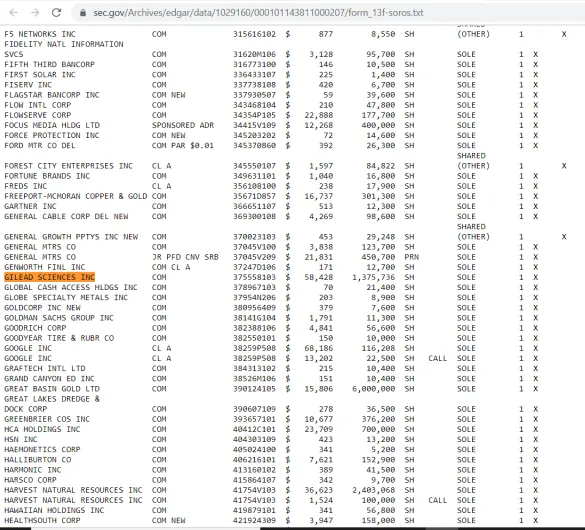Click COM PAR $0.01 class text
The image size is (585, 530).
tap(183, 145)
